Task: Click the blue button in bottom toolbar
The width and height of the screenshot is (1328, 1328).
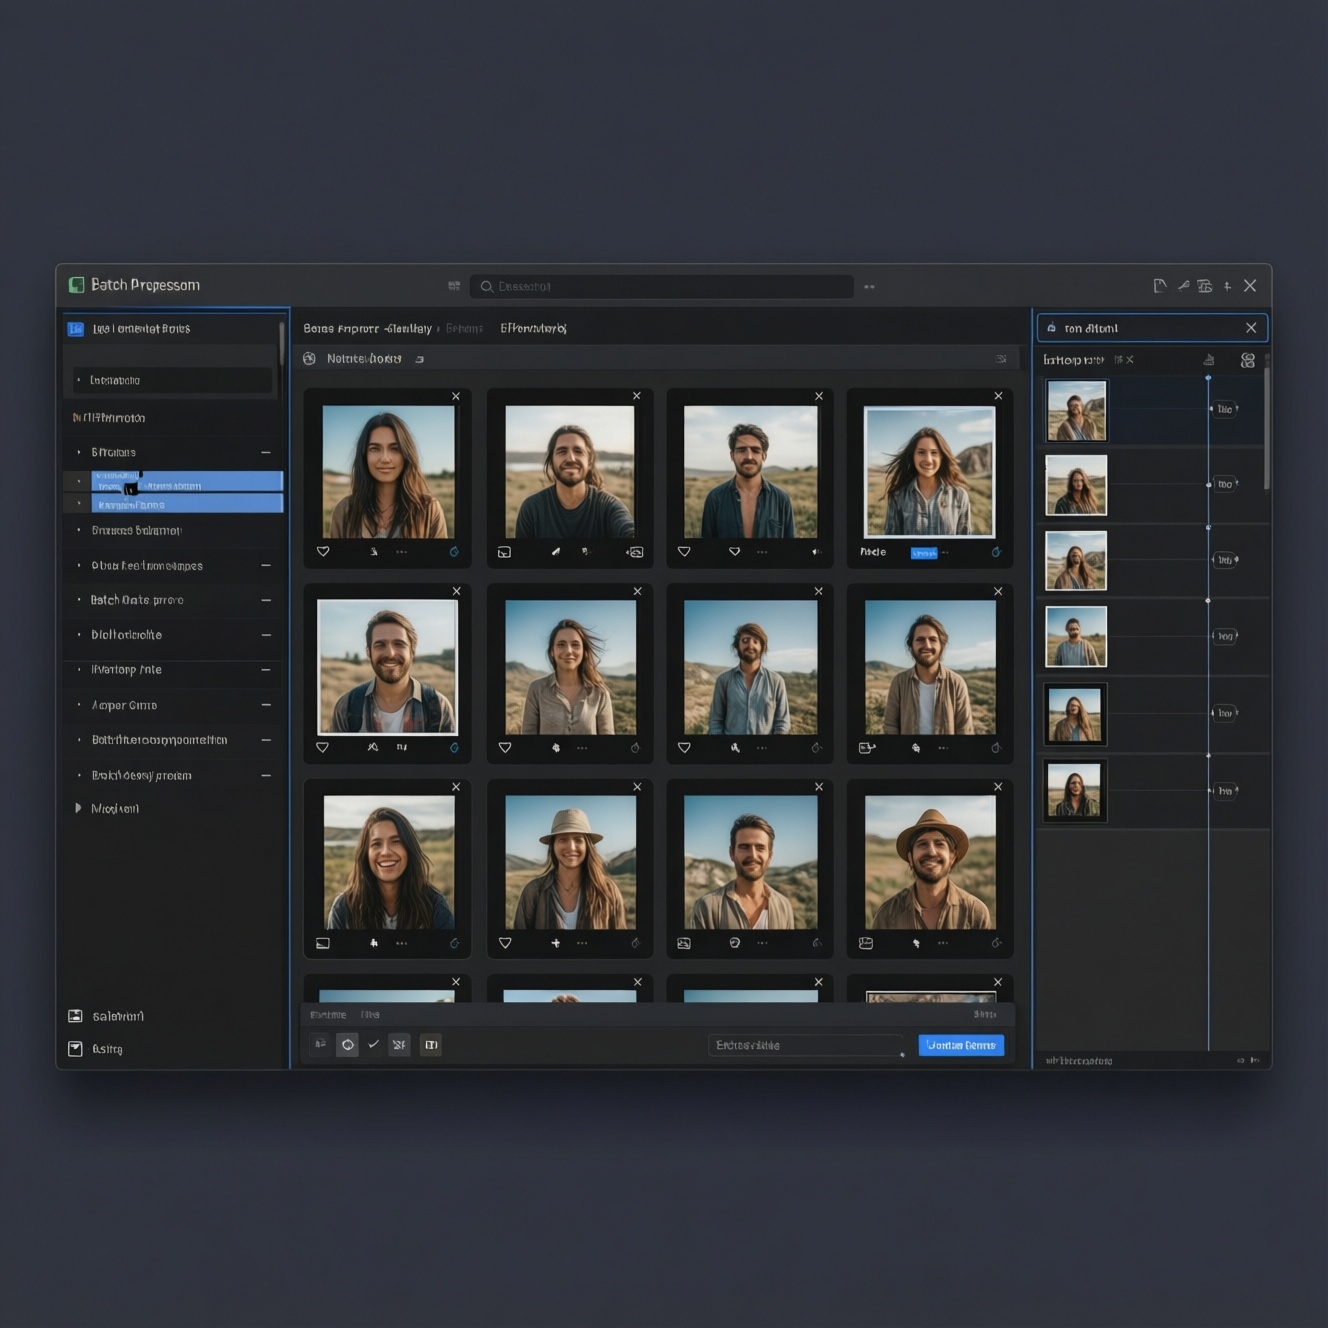Action: point(961,1045)
